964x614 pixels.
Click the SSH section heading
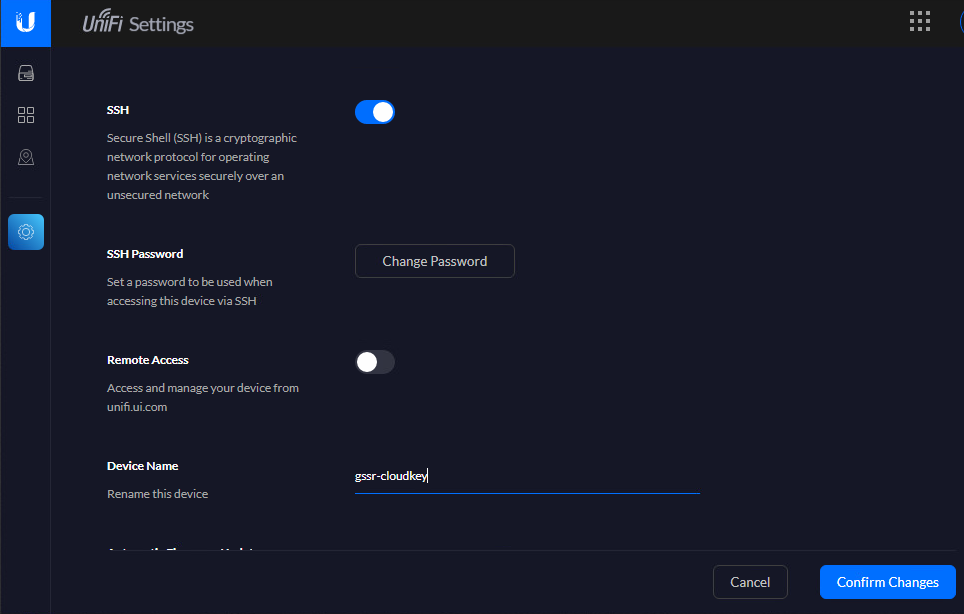(118, 110)
